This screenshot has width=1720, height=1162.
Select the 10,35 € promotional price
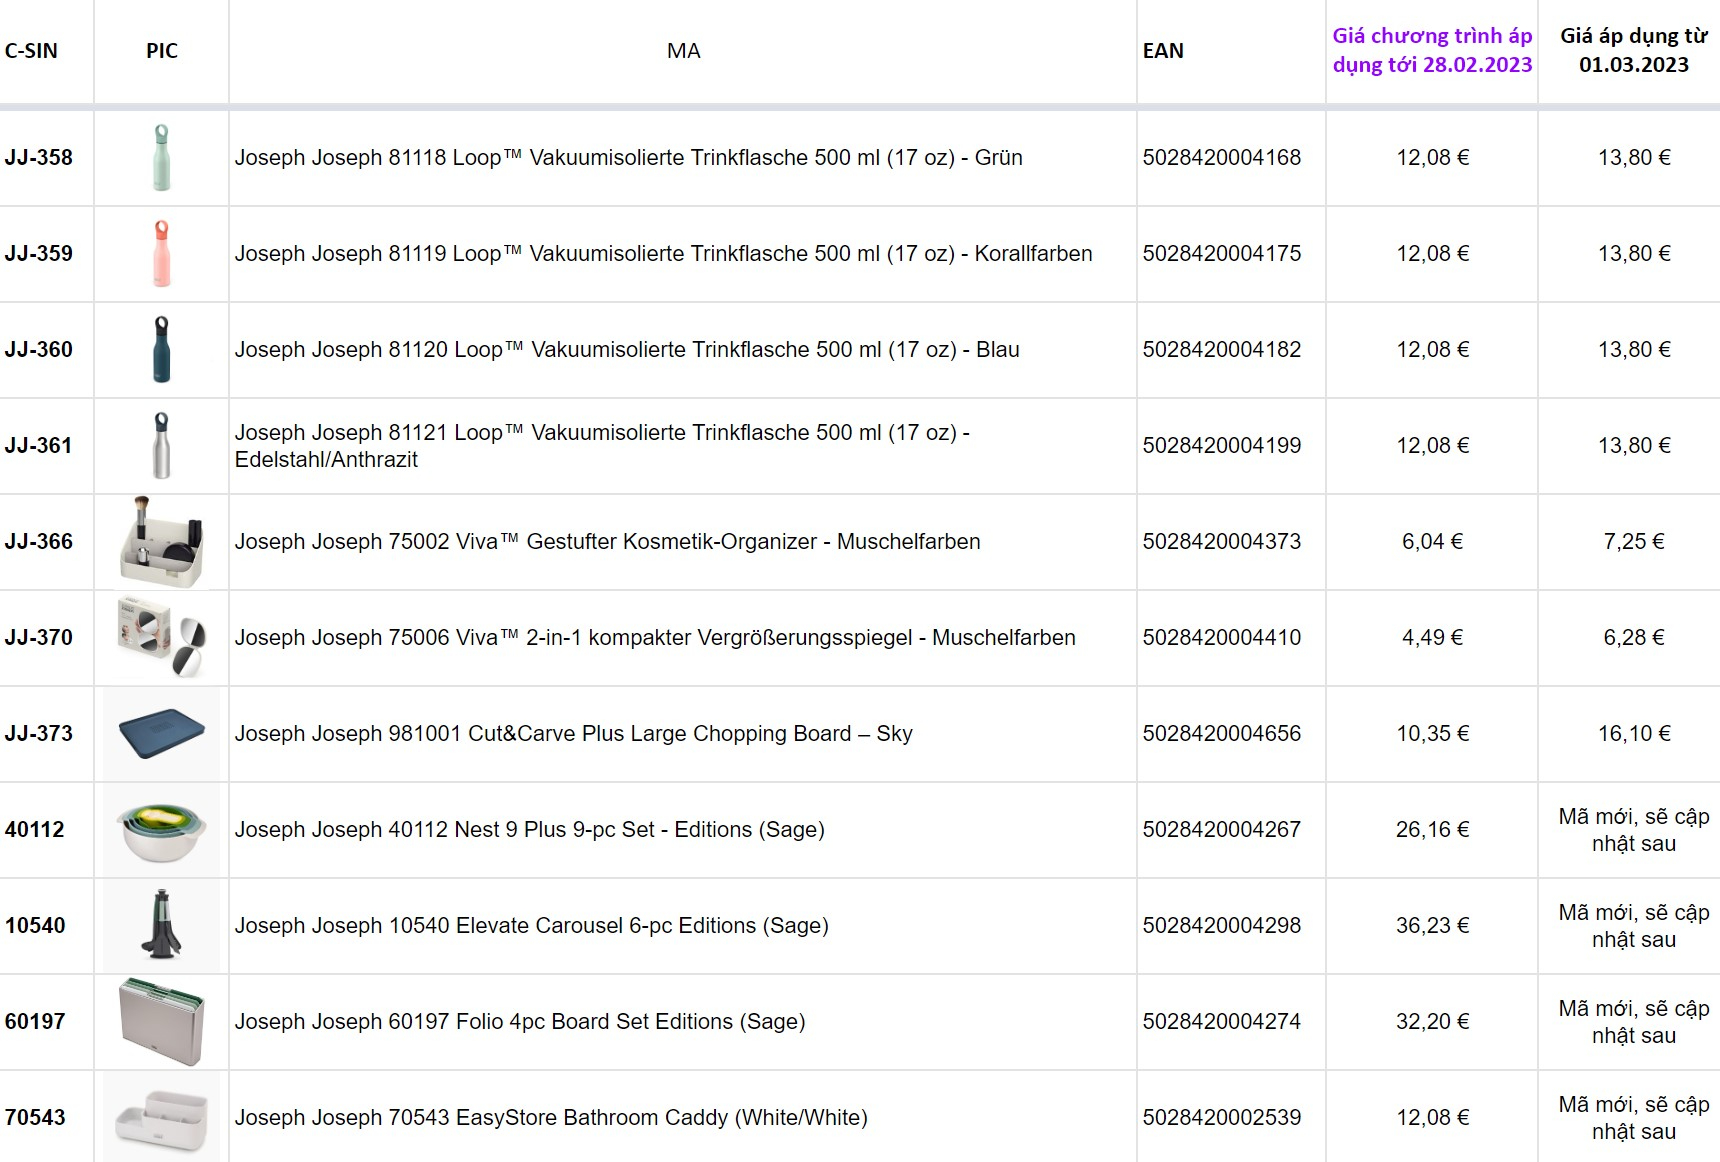[1432, 733]
